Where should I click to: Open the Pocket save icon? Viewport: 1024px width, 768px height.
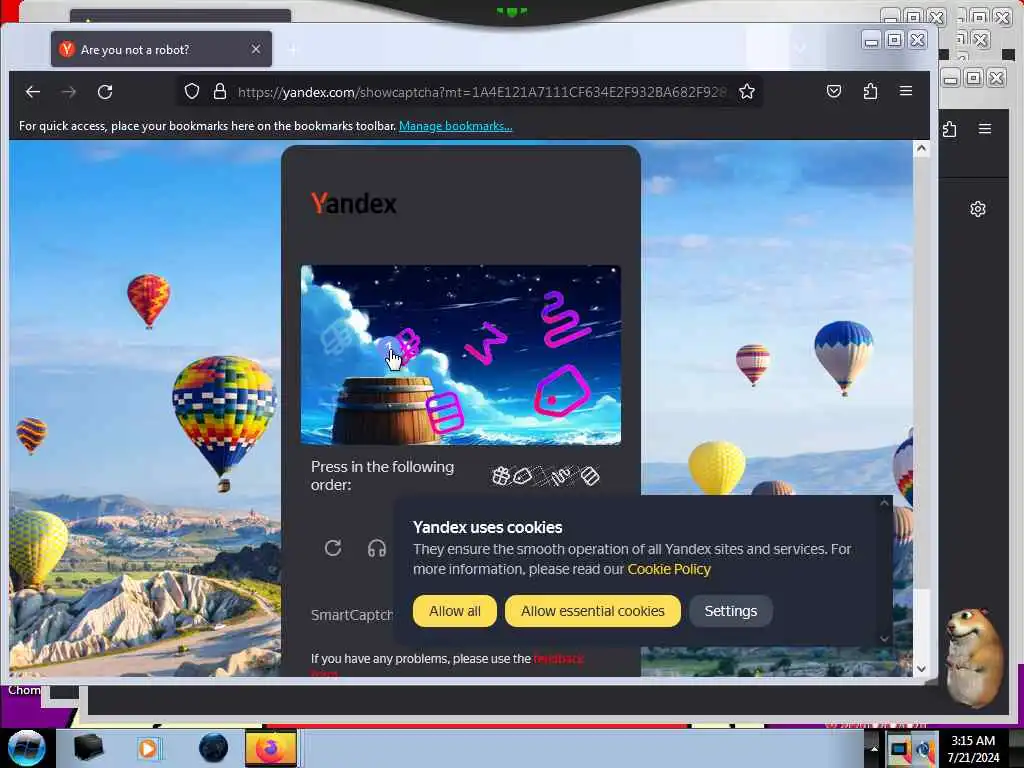(834, 91)
